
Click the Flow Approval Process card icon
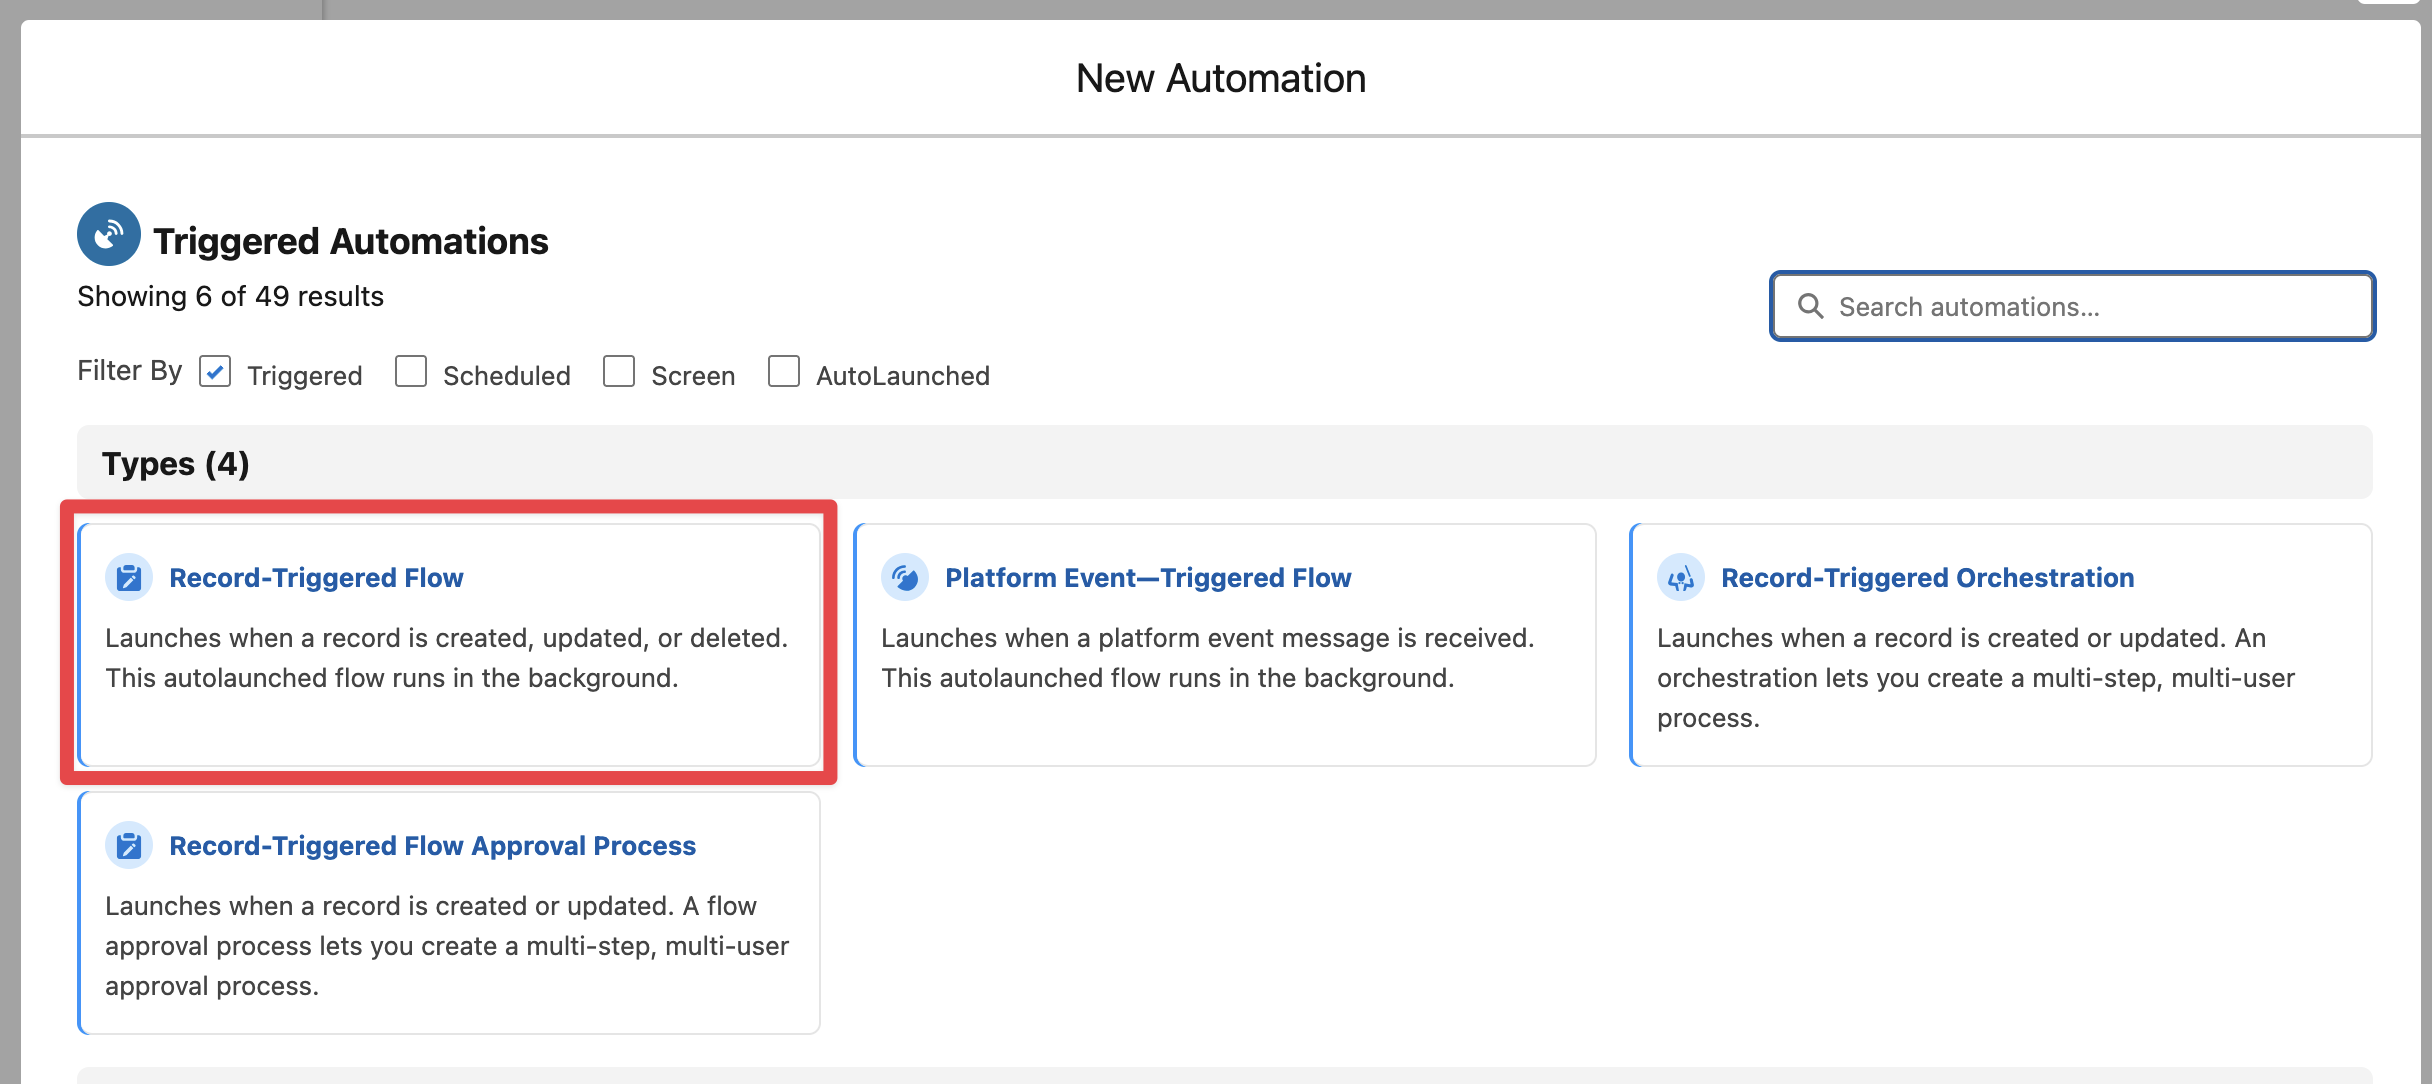[x=129, y=846]
